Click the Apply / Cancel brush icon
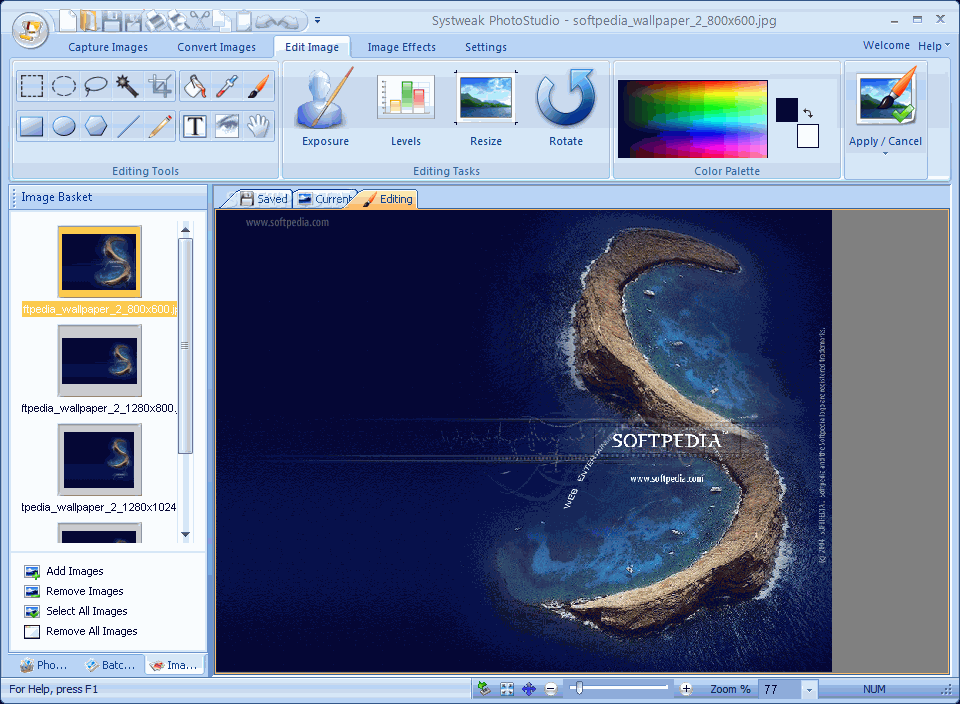The image size is (960, 704). click(x=885, y=98)
